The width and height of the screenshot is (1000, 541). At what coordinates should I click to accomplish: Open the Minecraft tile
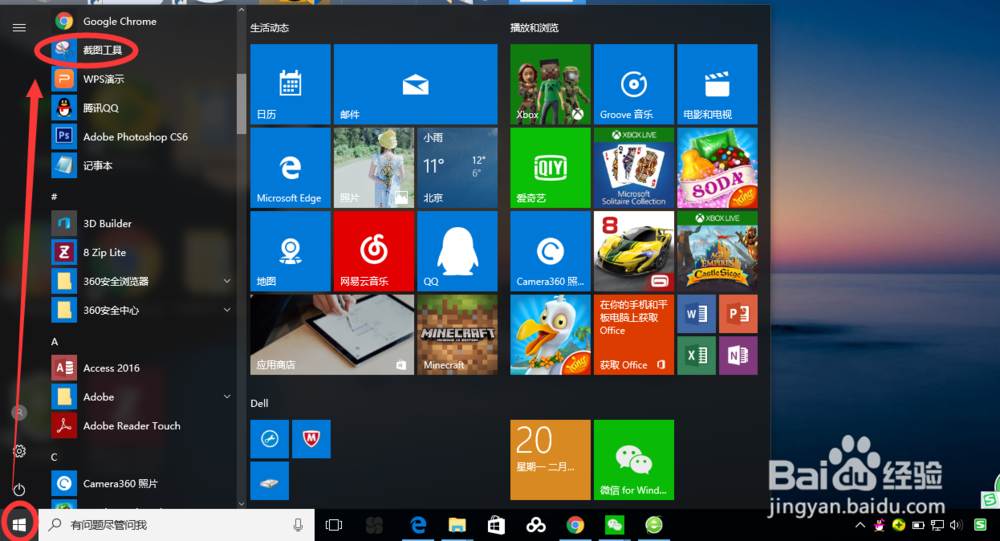click(457, 334)
